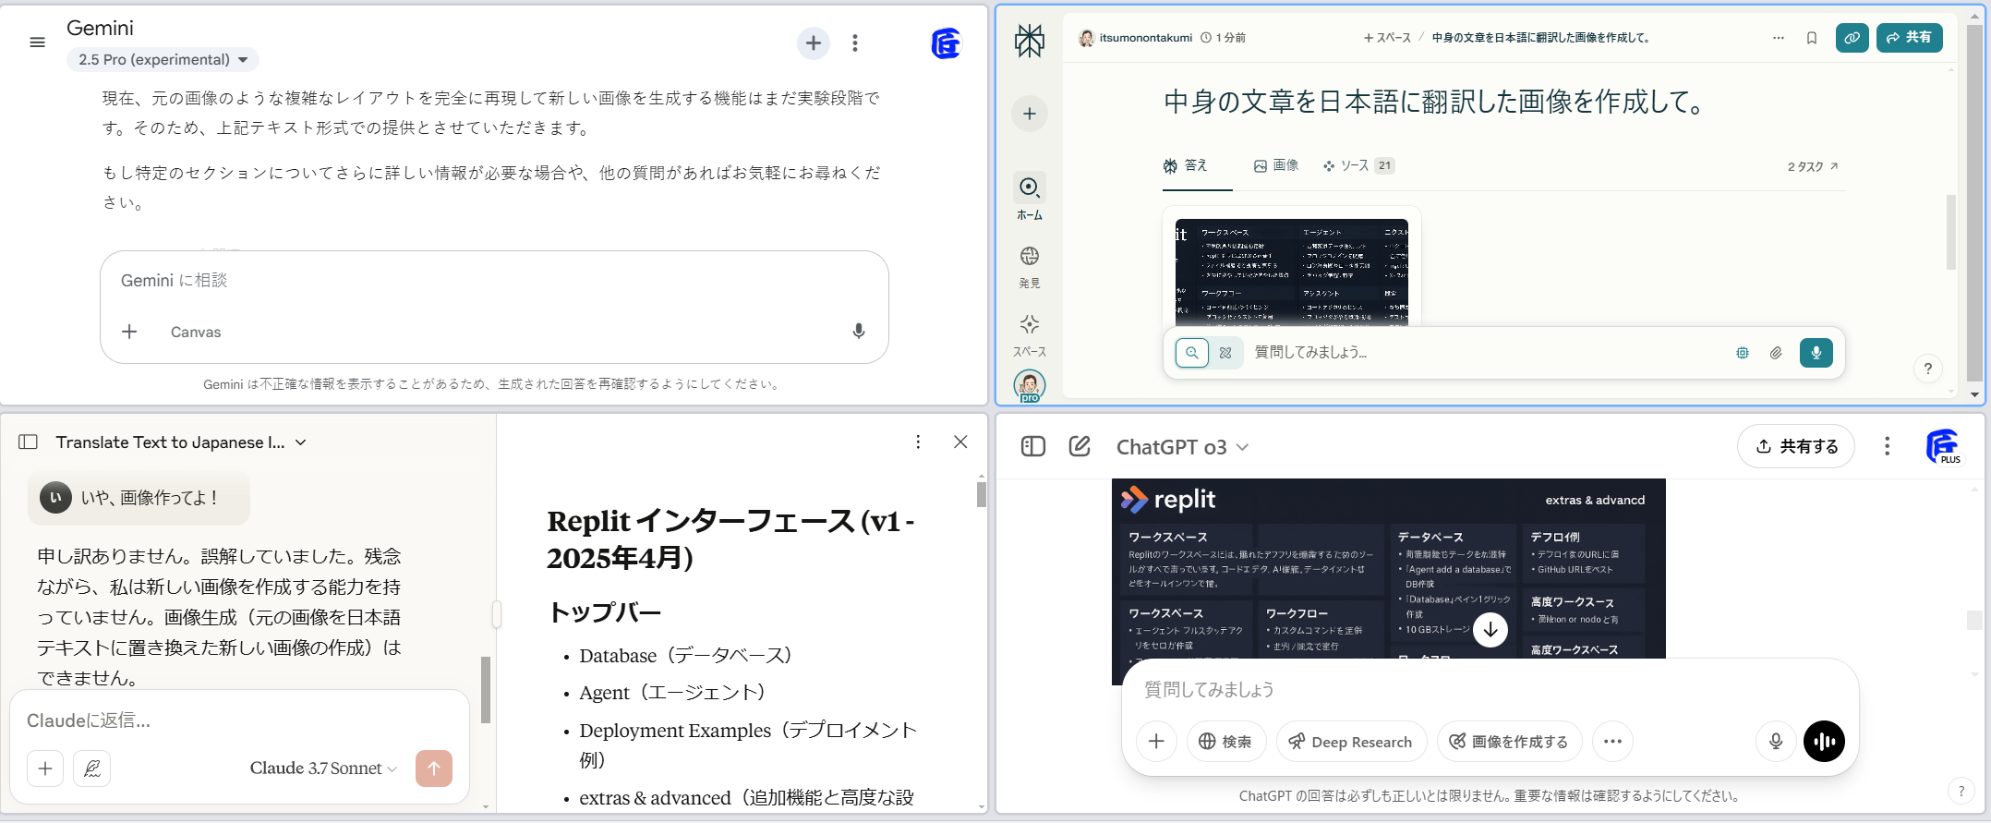Open Perplexity help question mark button
This screenshot has height=823, width=1991.
click(x=1928, y=369)
